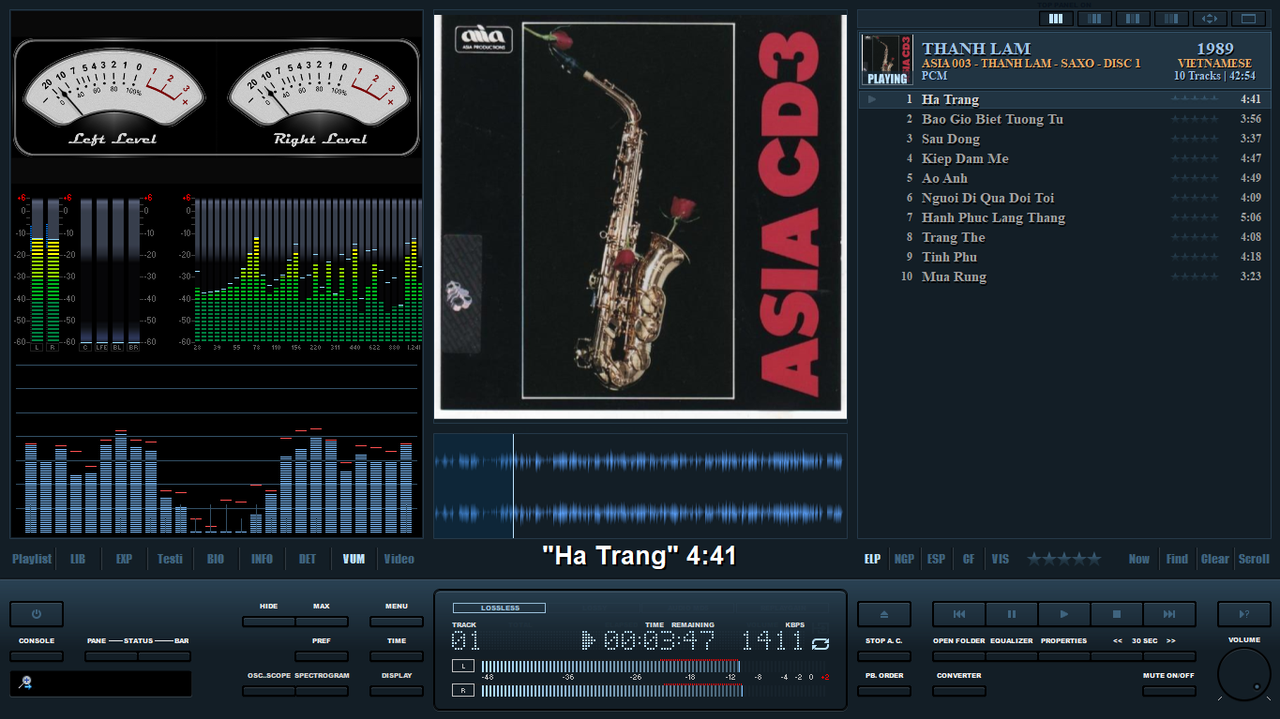The height and width of the screenshot is (719, 1280).
Task: Click the PROPERTIES button
Action: click(x=1064, y=656)
